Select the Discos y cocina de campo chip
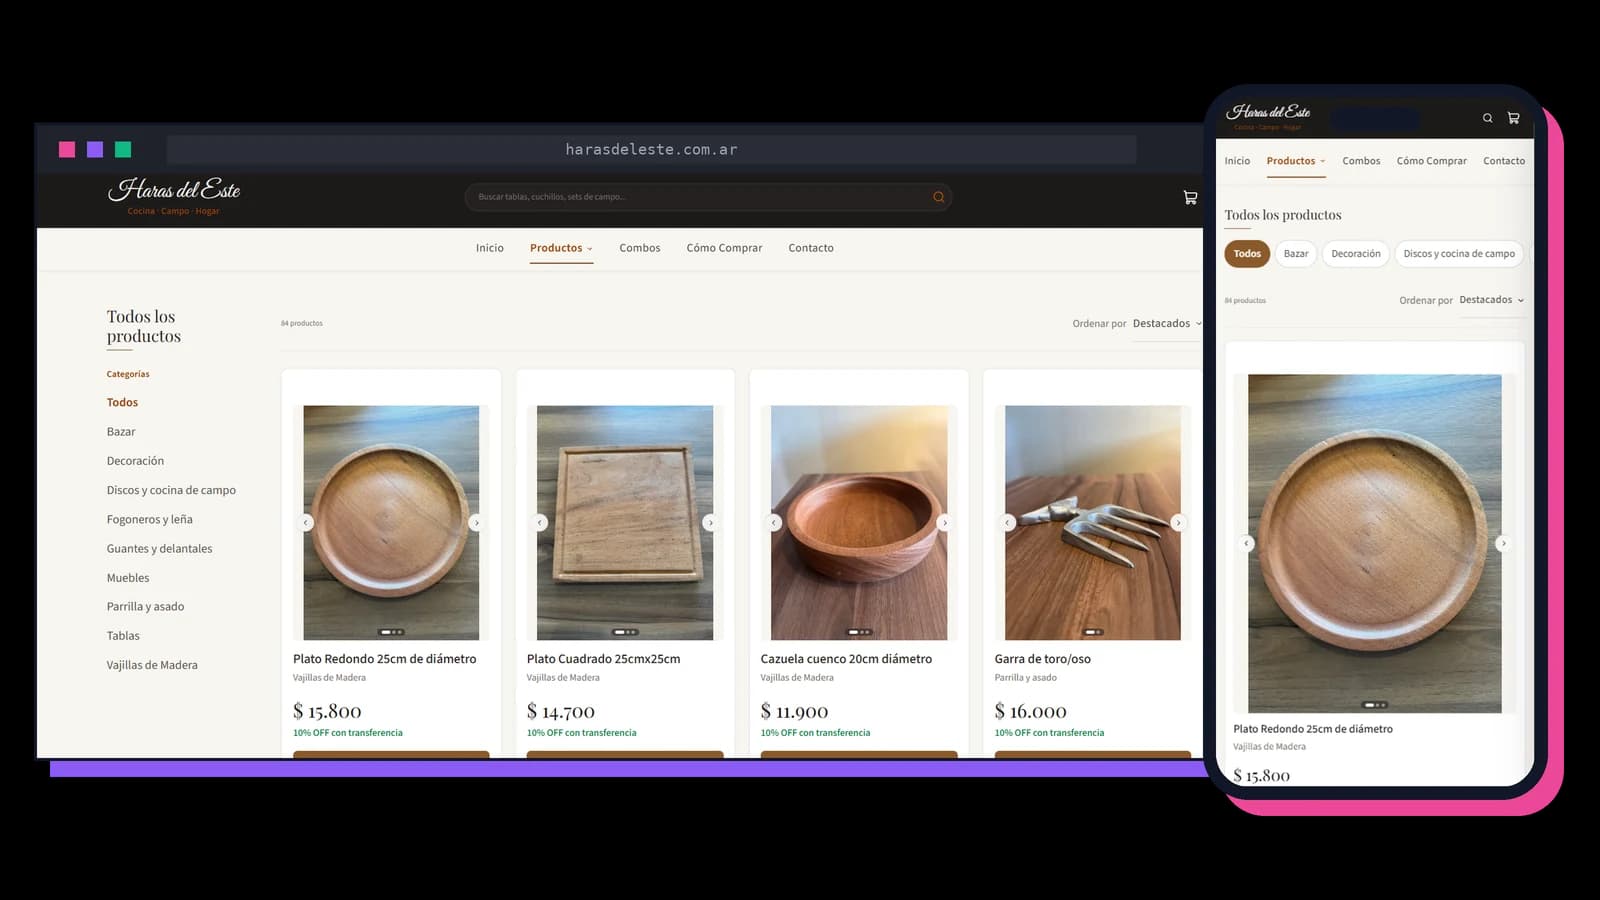Viewport: 1600px width, 900px height. [1459, 254]
